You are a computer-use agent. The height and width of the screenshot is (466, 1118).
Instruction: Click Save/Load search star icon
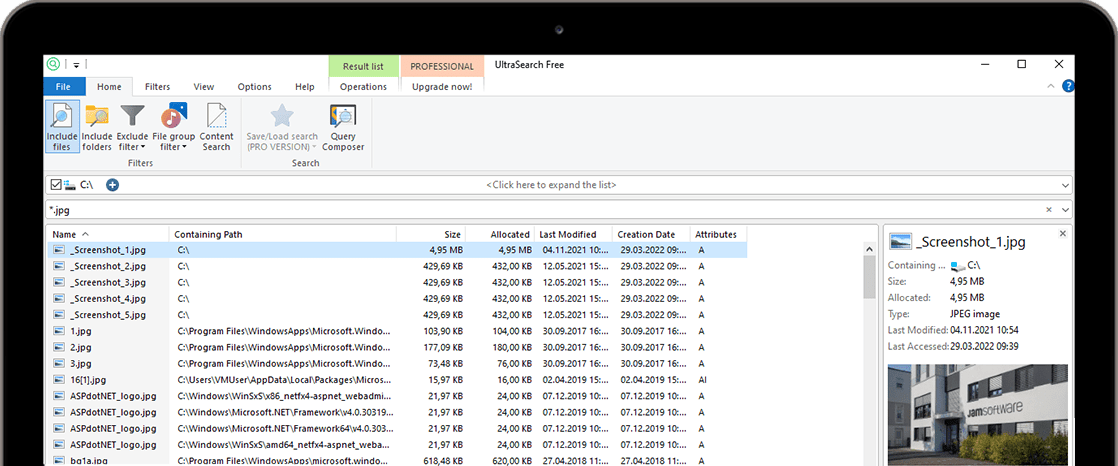click(282, 116)
